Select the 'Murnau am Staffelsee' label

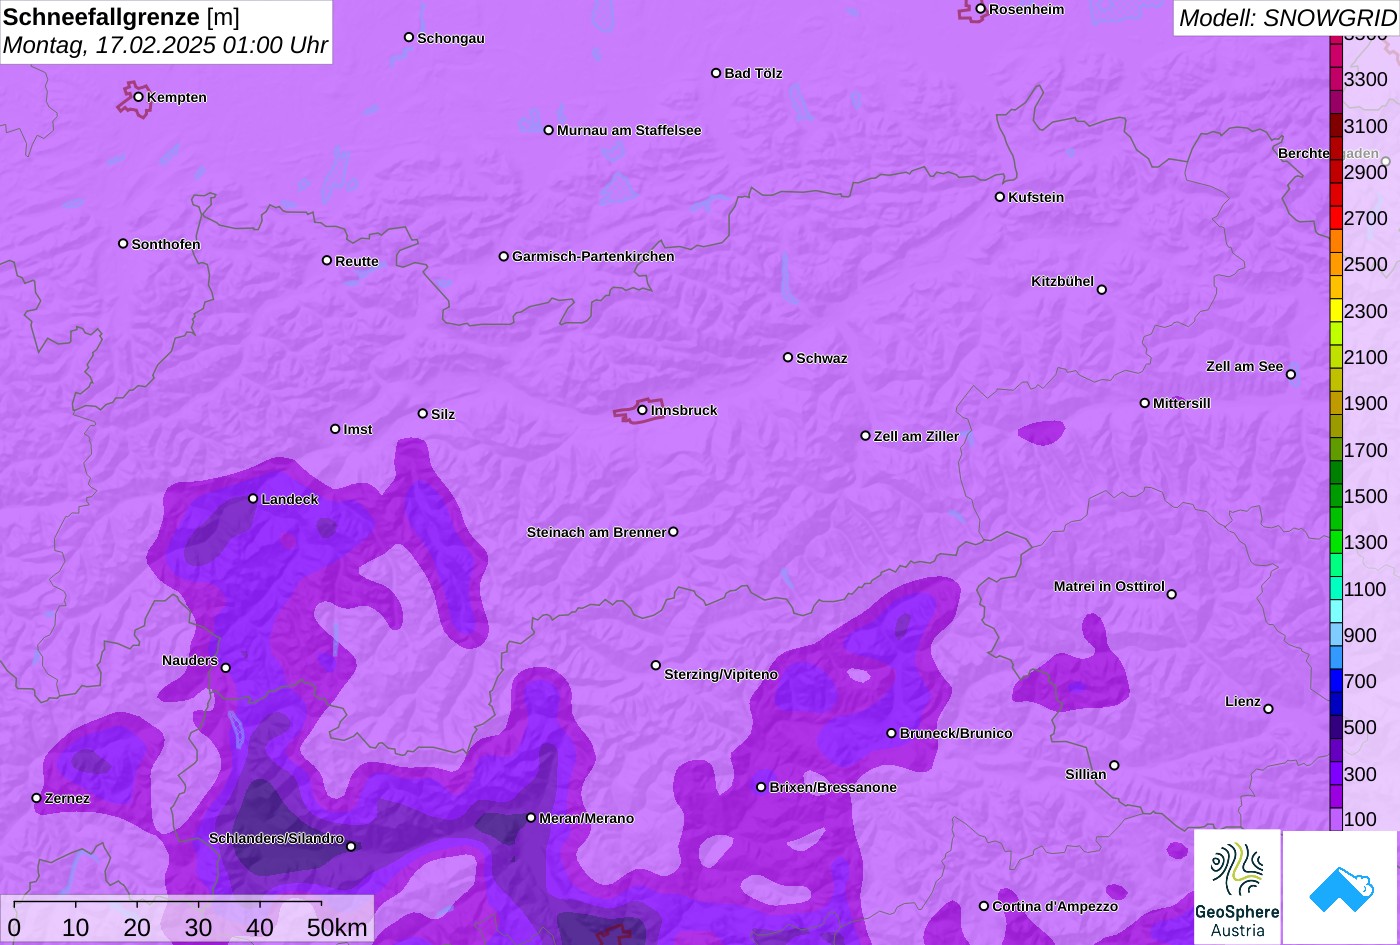tap(629, 130)
